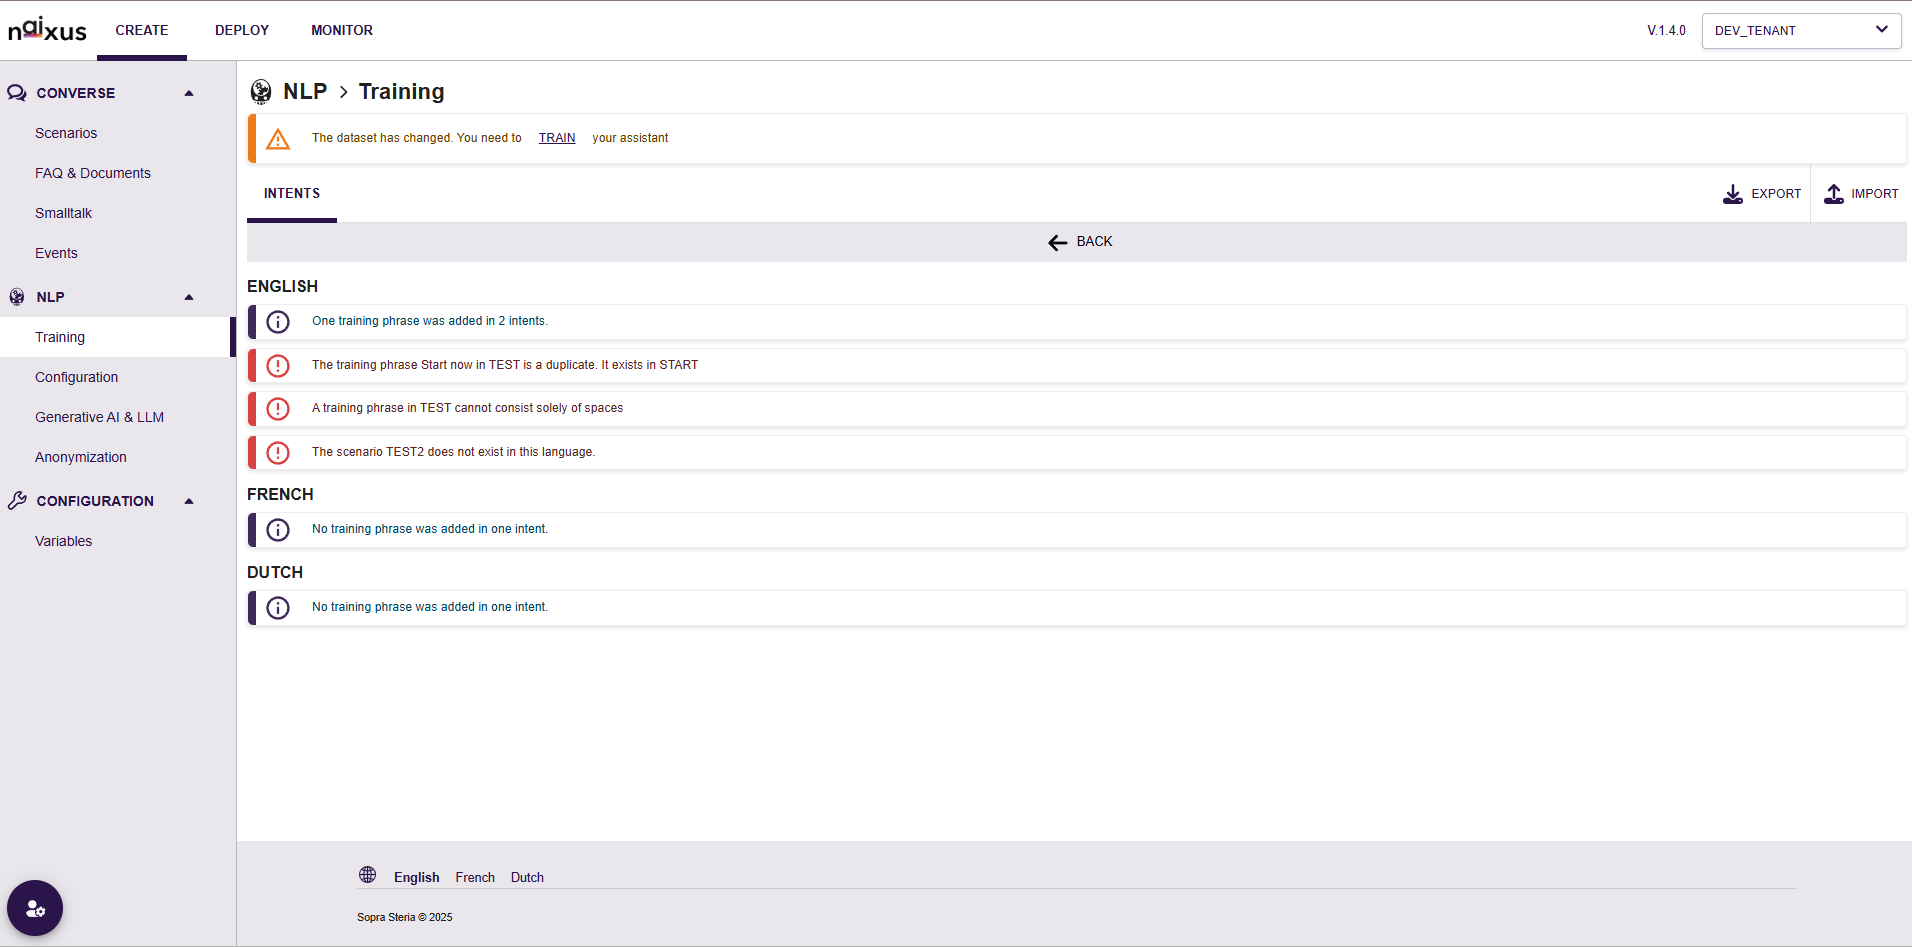The height and width of the screenshot is (947, 1912).
Task: Open Events in the sidebar
Action: pos(56,253)
